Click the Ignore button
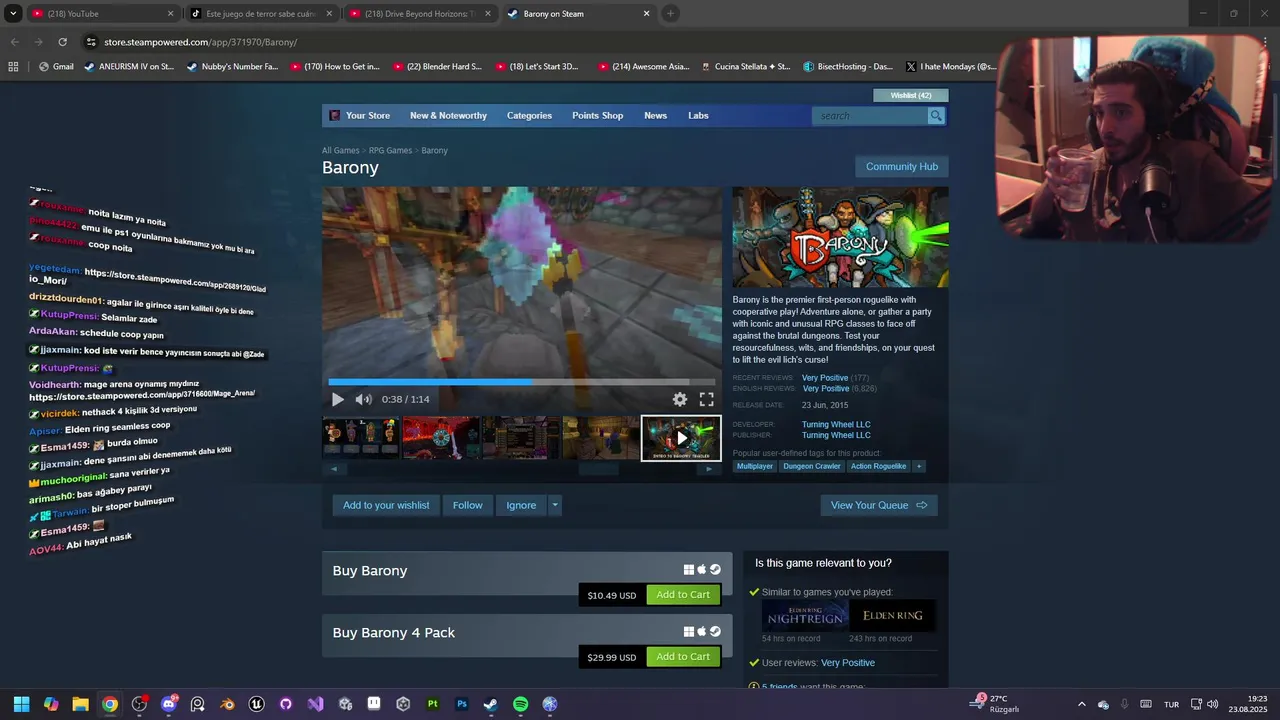This screenshot has height=720, width=1280. coord(521,505)
